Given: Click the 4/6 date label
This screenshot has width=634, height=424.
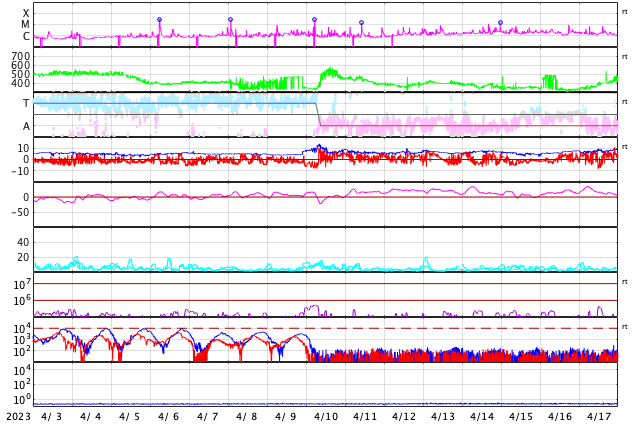Looking at the screenshot, I should point(169,417).
